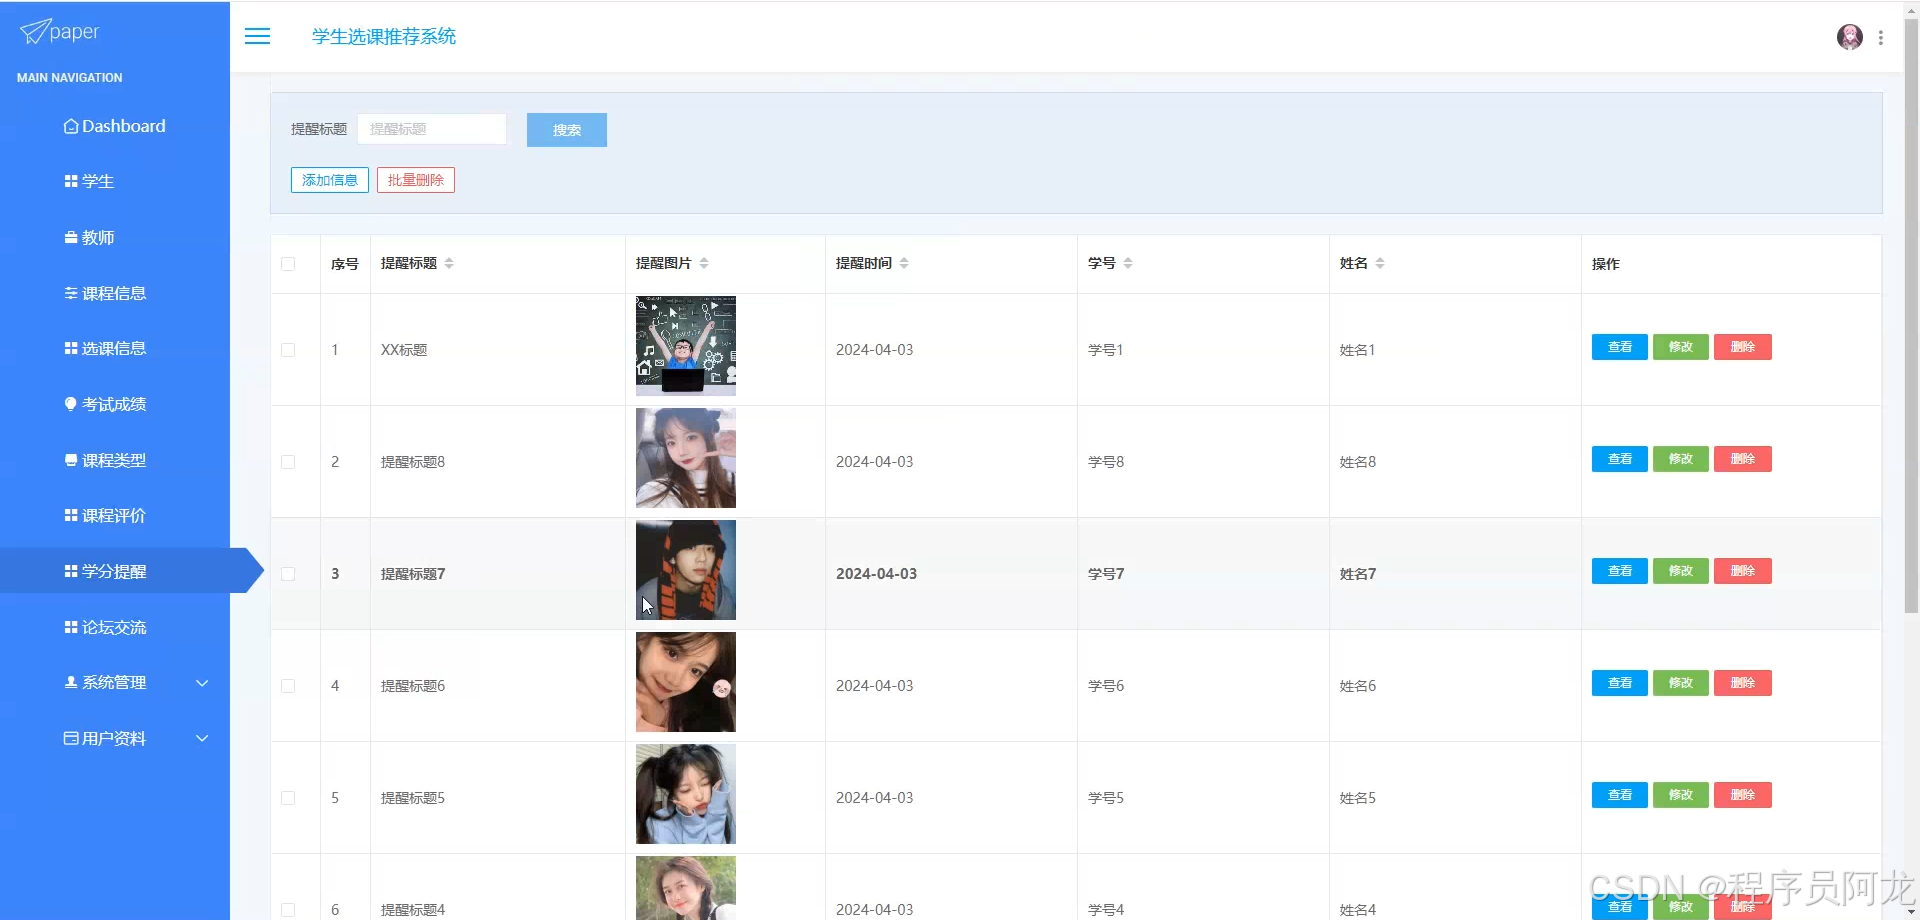This screenshot has width=1920, height=920.
Task: Click the 搜索 search button
Action: [x=567, y=130]
